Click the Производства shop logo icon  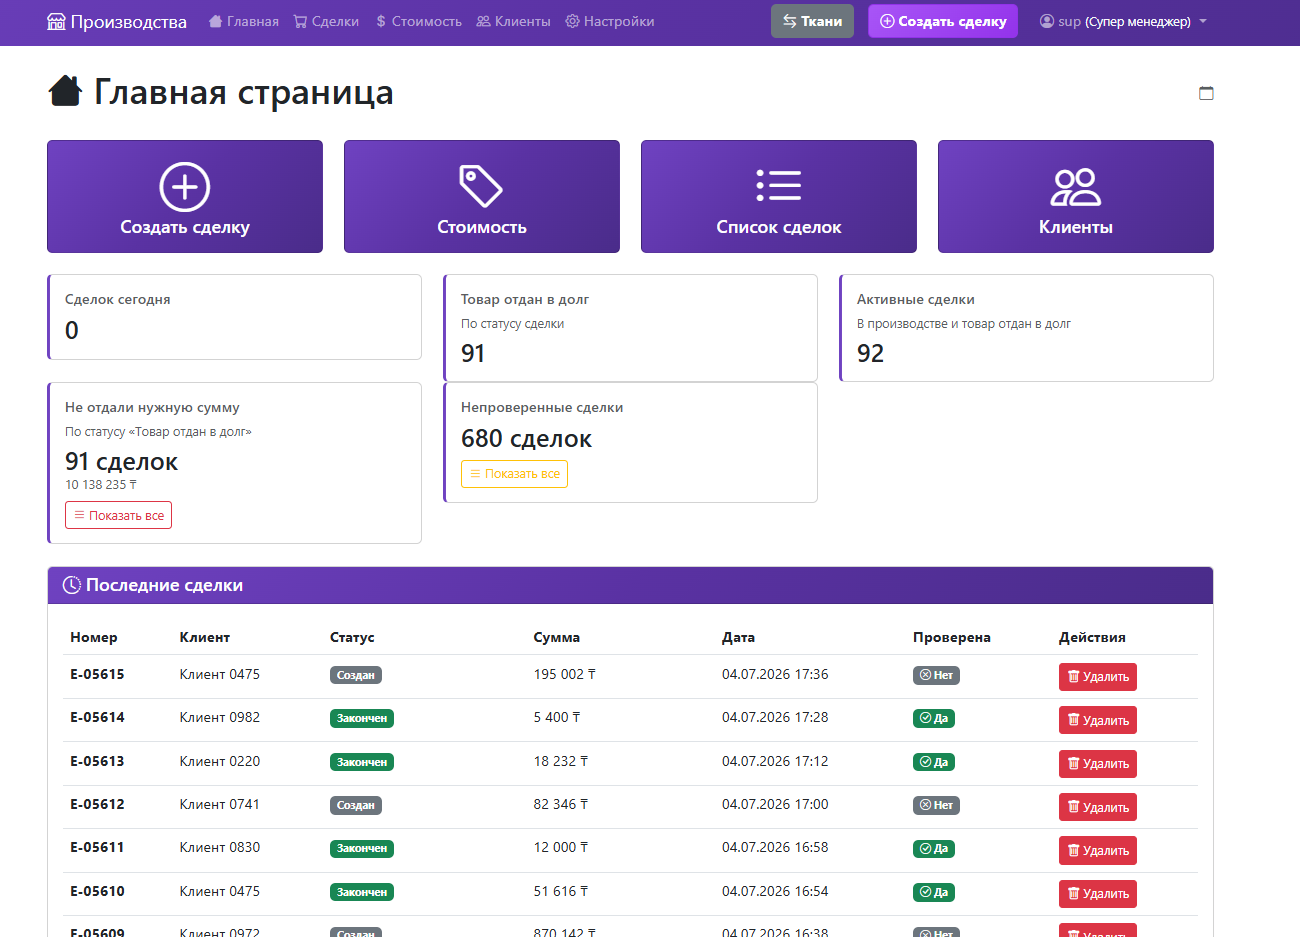(x=56, y=21)
